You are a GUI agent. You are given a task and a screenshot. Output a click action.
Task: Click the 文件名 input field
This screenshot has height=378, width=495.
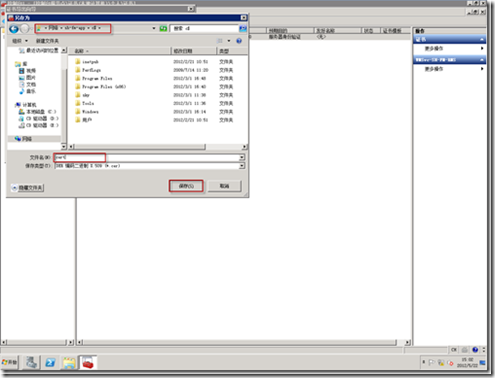(x=147, y=157)
